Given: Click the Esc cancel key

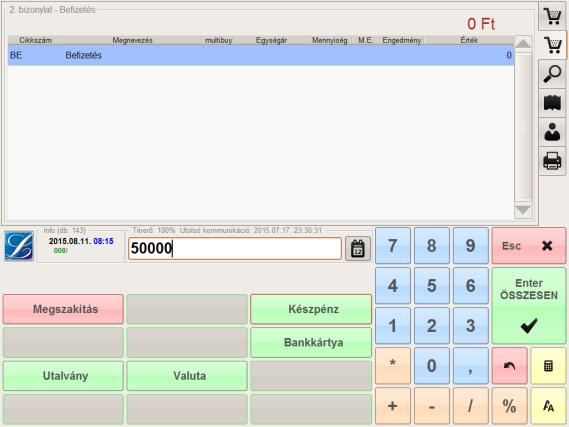Looking at the screenshot, I should point(529,246).
